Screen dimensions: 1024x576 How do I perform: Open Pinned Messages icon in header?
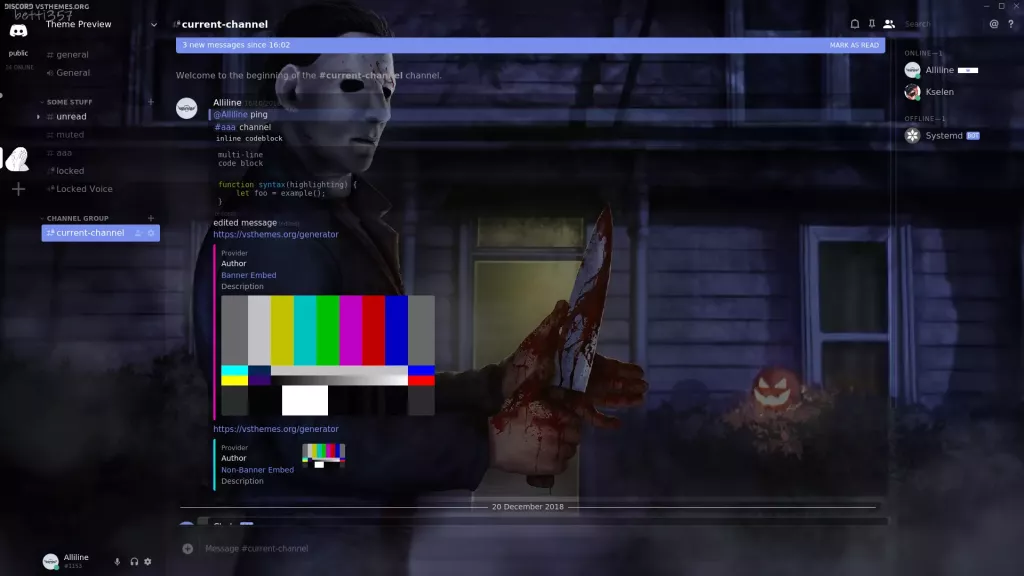point(872,23)
